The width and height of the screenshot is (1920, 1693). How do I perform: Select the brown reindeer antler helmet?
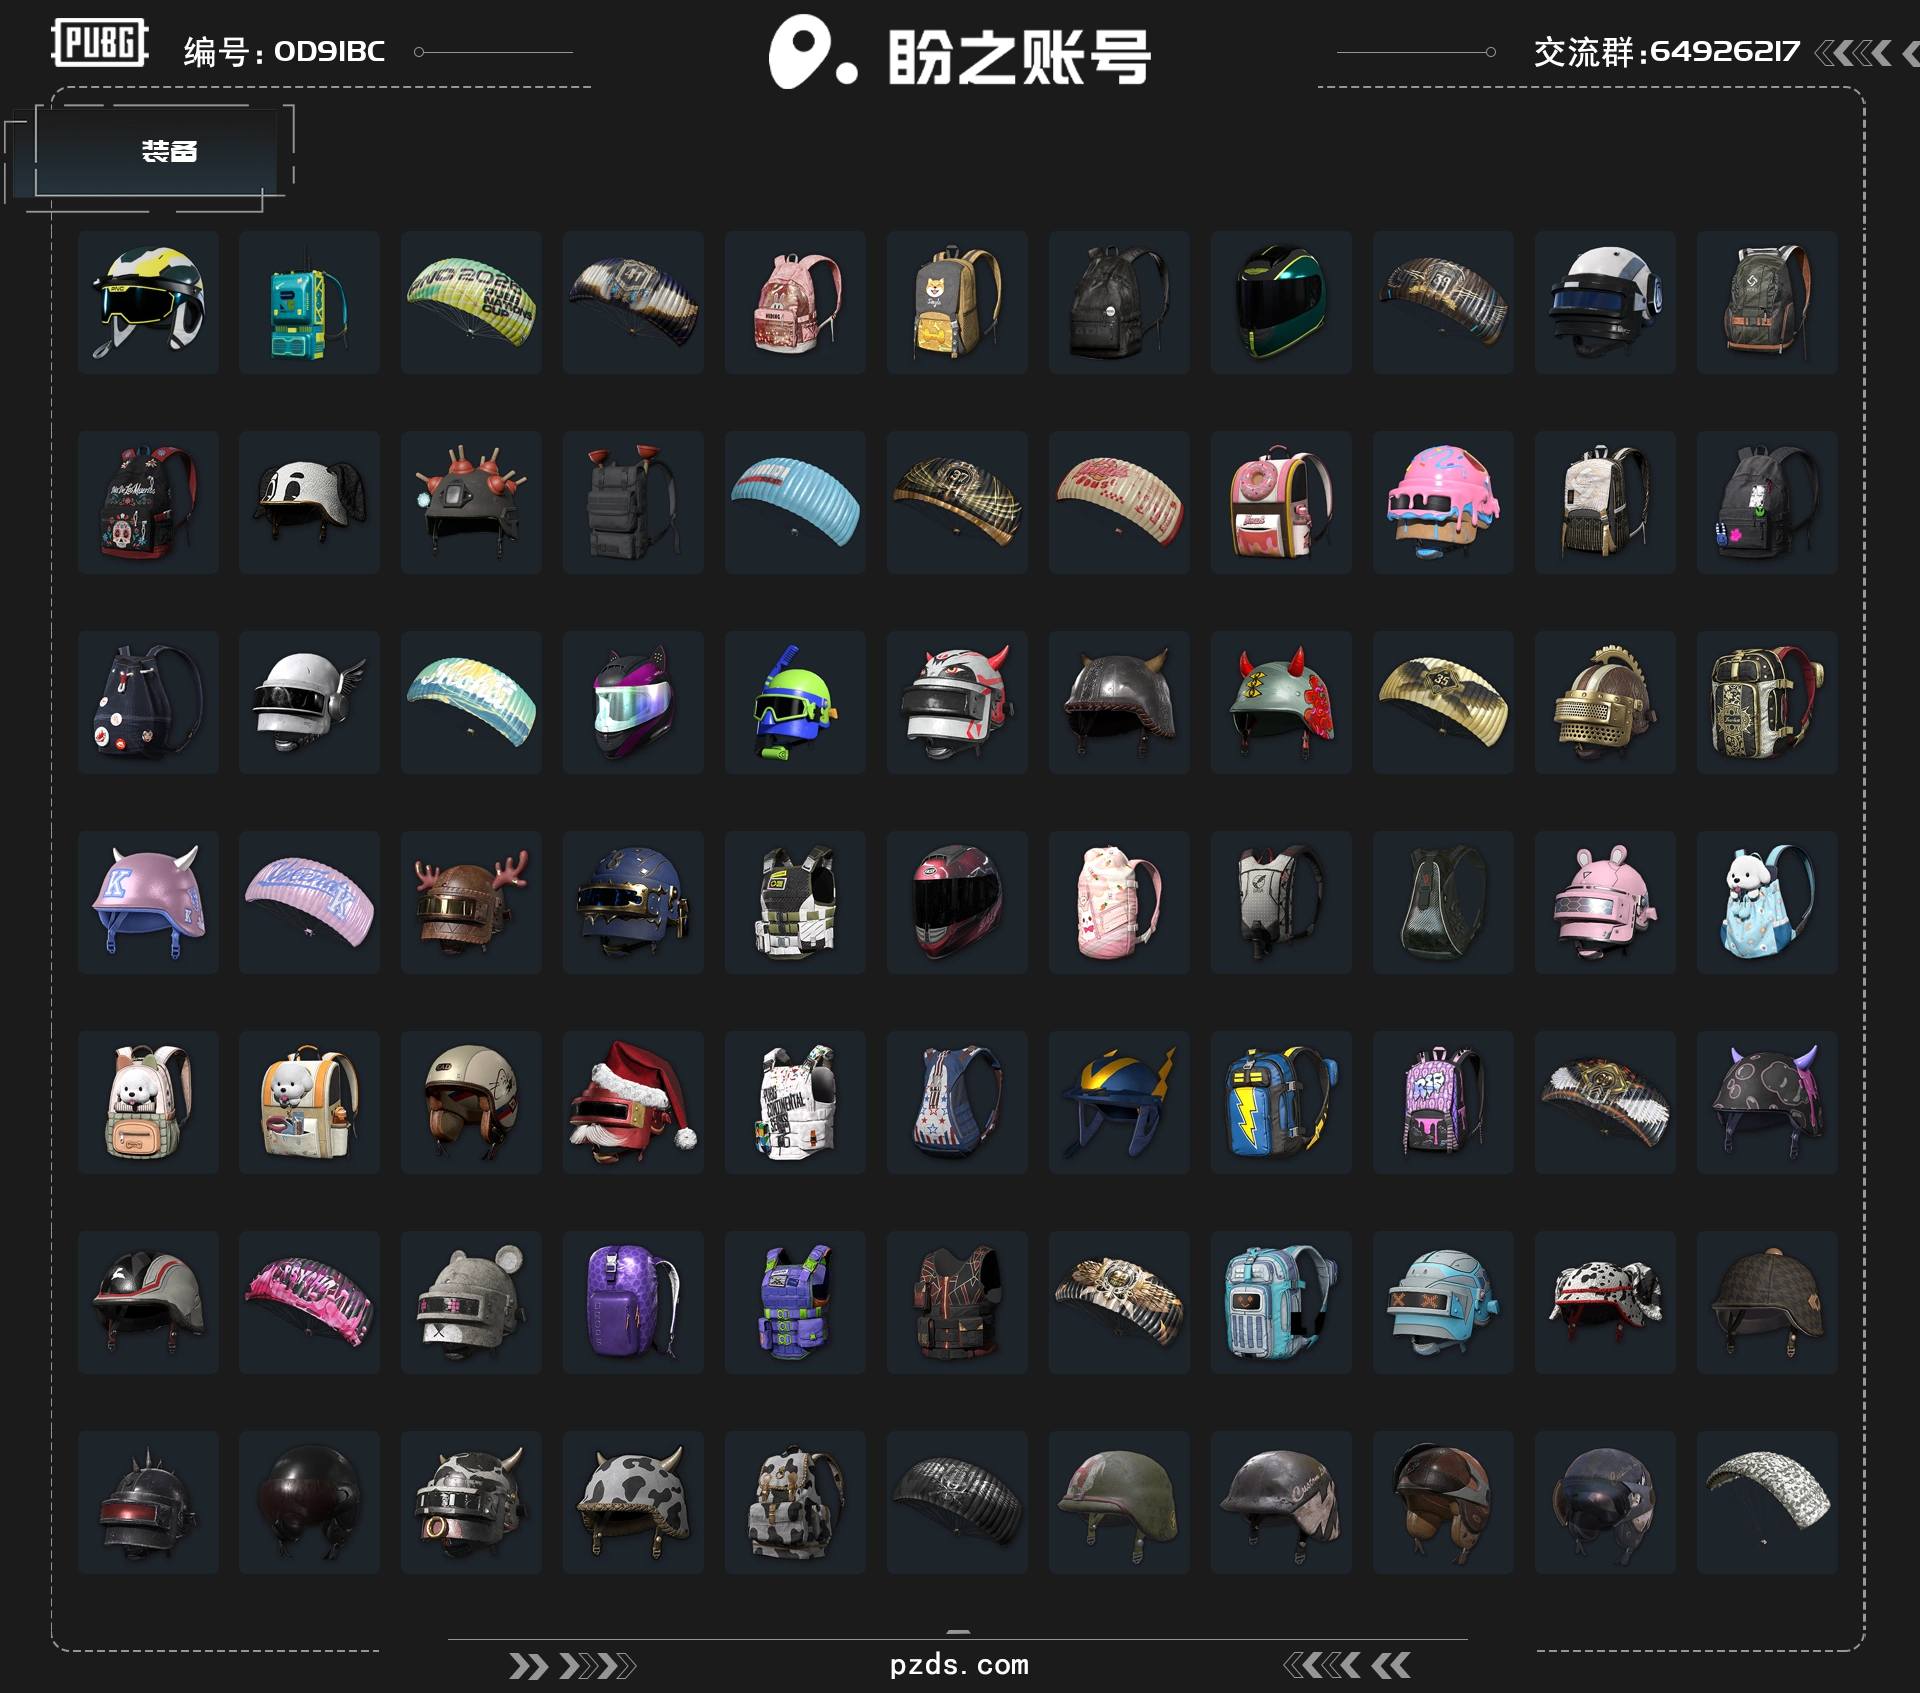pos(471,902)
